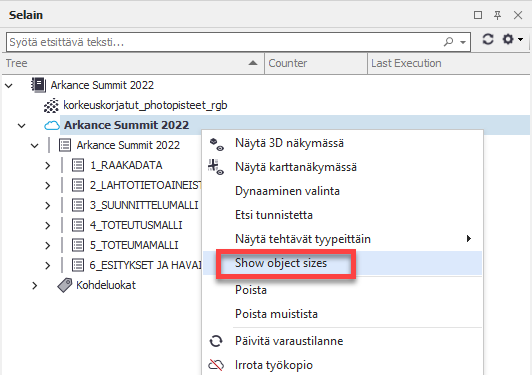532x375 pixels.
Task: Click into the search text field
Action: (224, 42)
